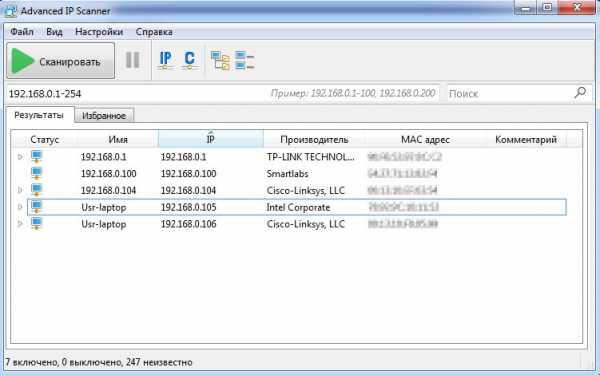This screenshot has width=600, height=375.
Task: Expand the 192.168.0.104 device row
Action: tap(20, 190)
